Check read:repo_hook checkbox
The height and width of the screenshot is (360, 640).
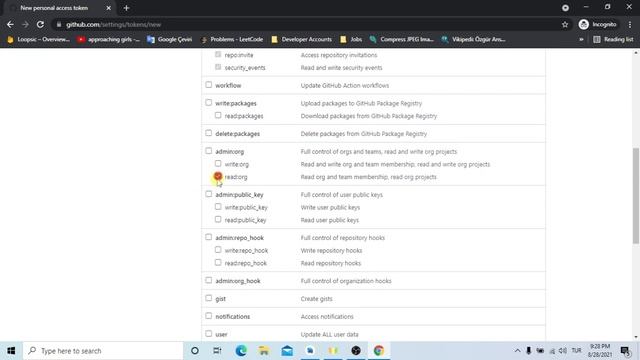pos(218,262)
